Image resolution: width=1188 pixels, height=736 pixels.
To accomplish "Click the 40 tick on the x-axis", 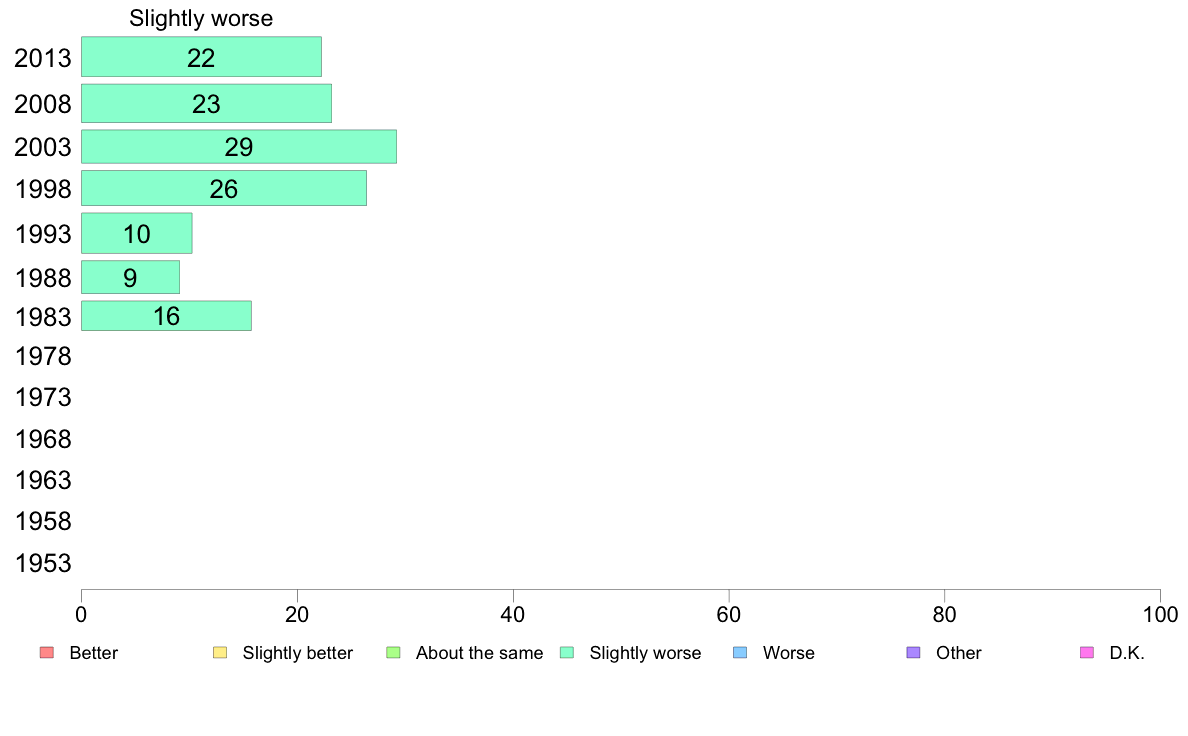I will click(x=513, y=615).
